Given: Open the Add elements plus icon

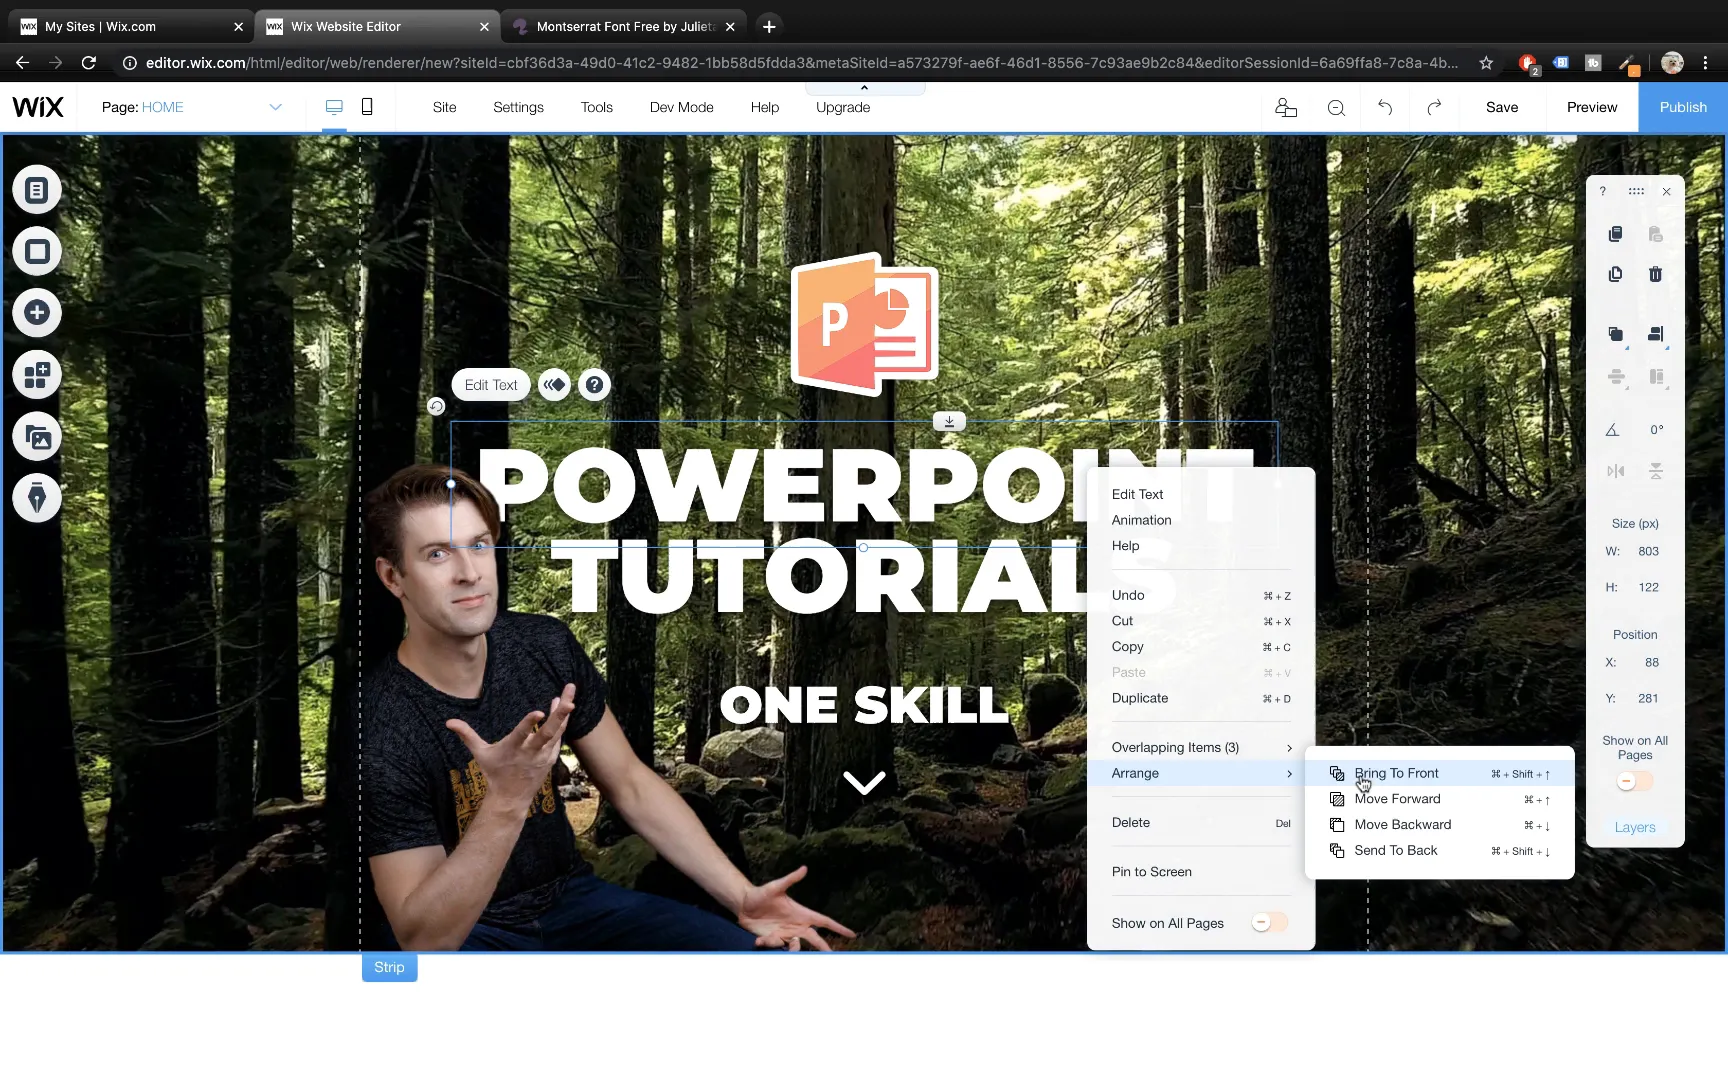Looking at the screenshot, I should tap(37, 313).
